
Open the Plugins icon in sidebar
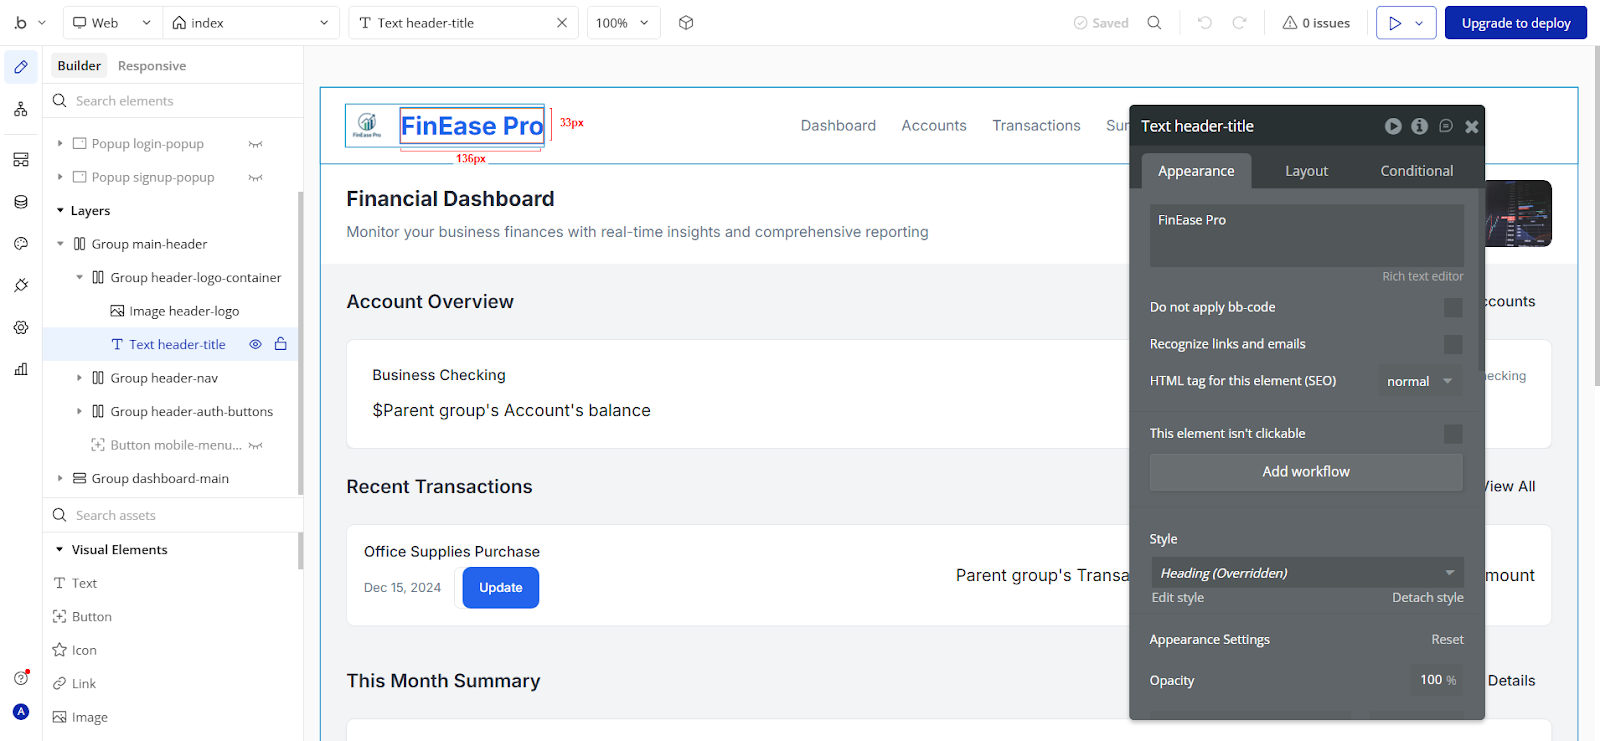click(x=21, y=285)
